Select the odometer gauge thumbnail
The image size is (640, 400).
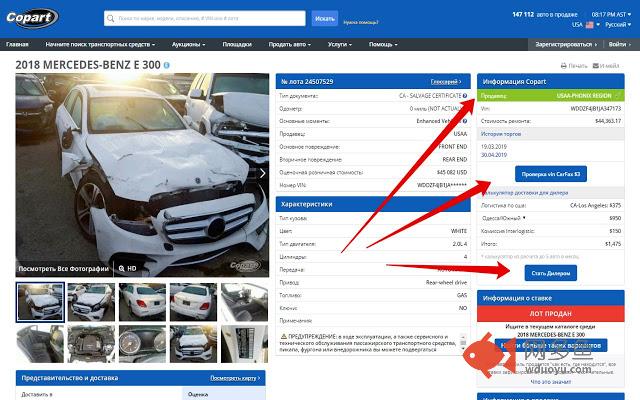[x=142, y=344]
